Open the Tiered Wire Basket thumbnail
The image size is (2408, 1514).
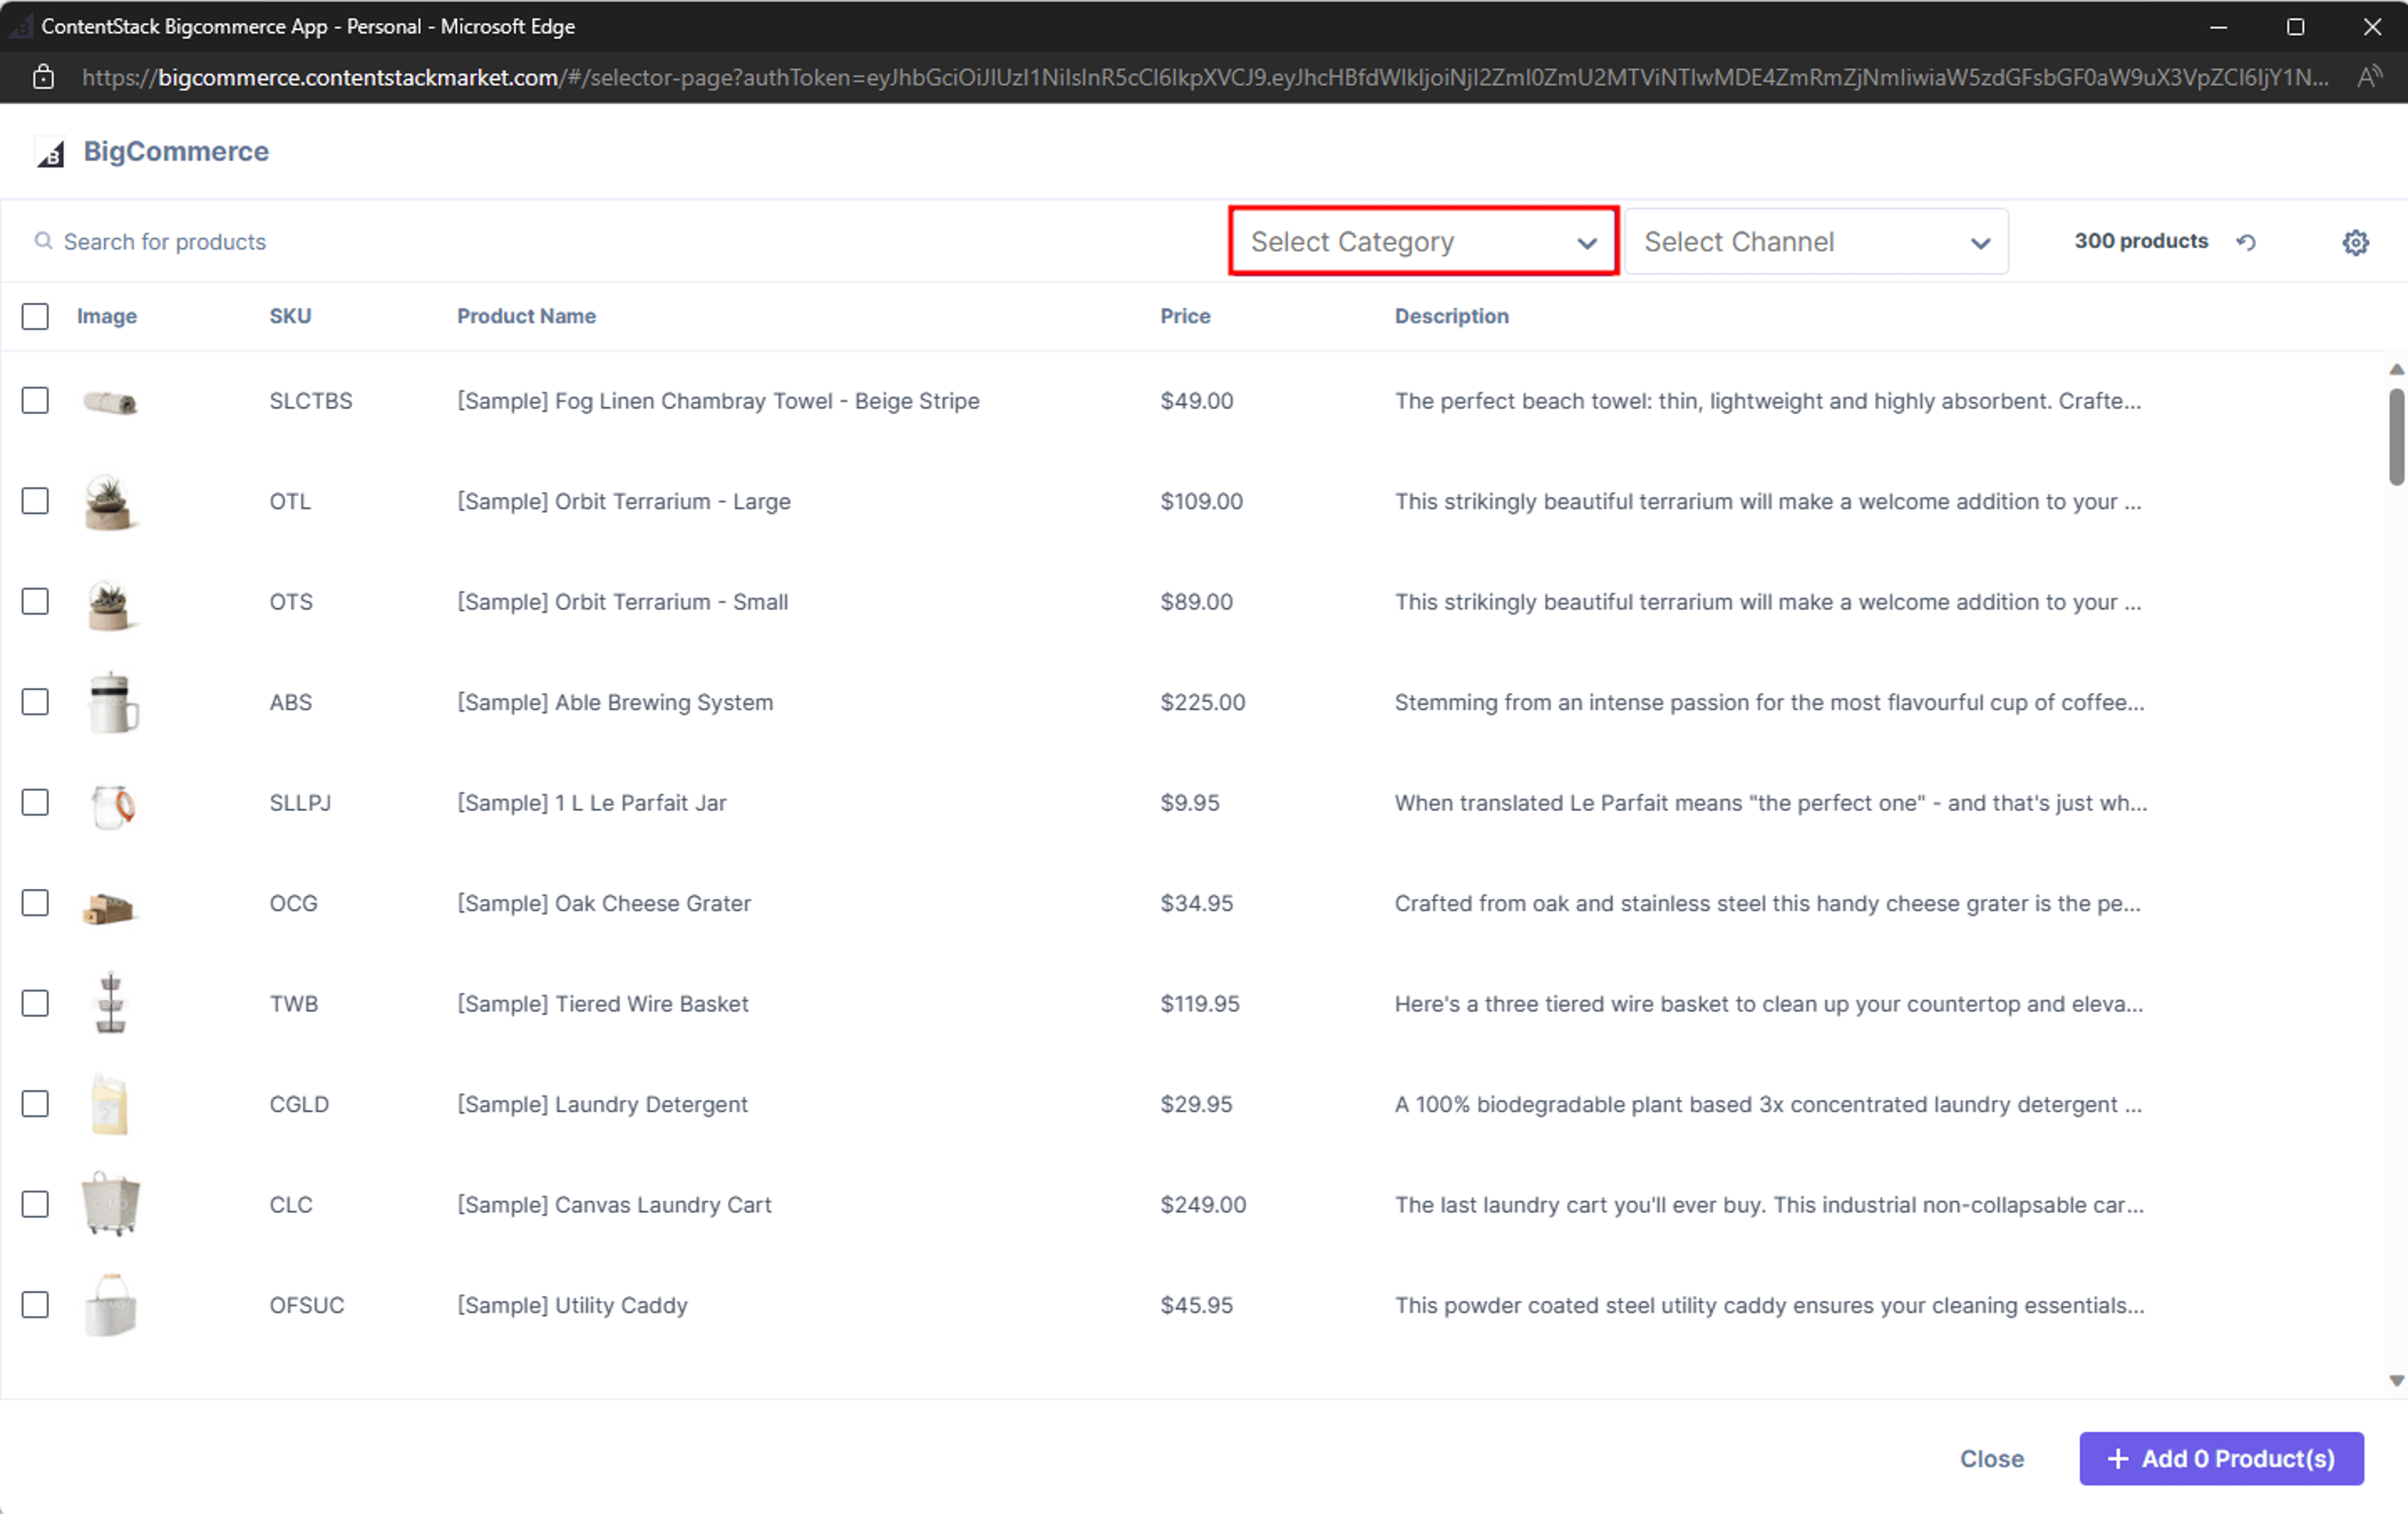click(x=110, y=1003)
